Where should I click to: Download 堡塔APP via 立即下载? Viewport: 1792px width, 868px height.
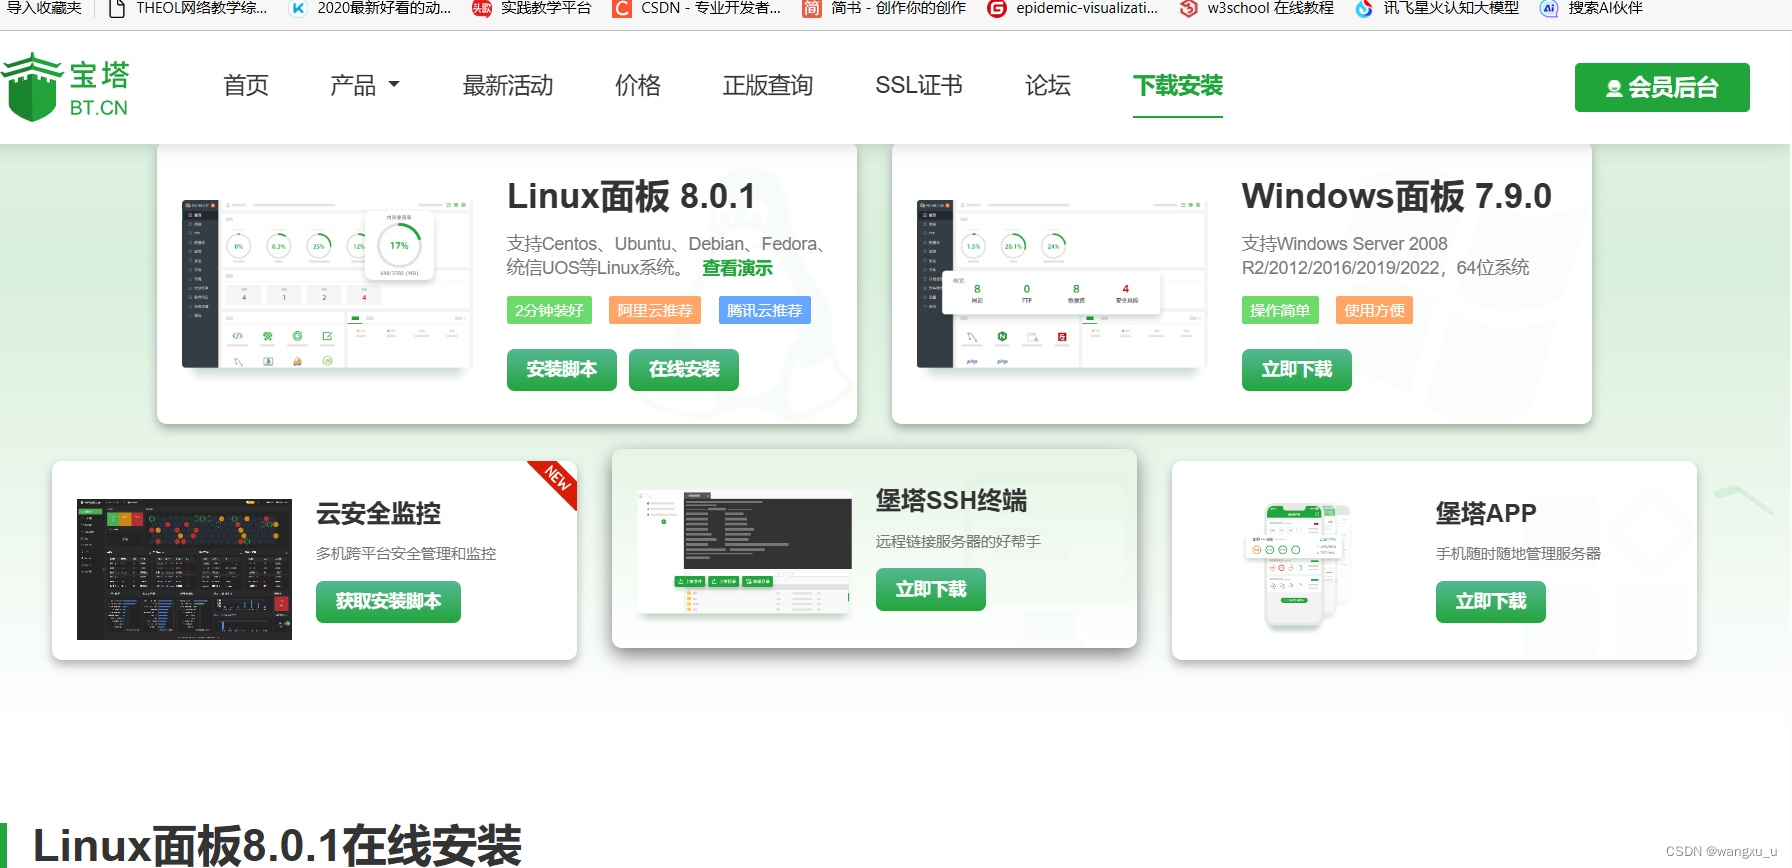(1491, 602)
